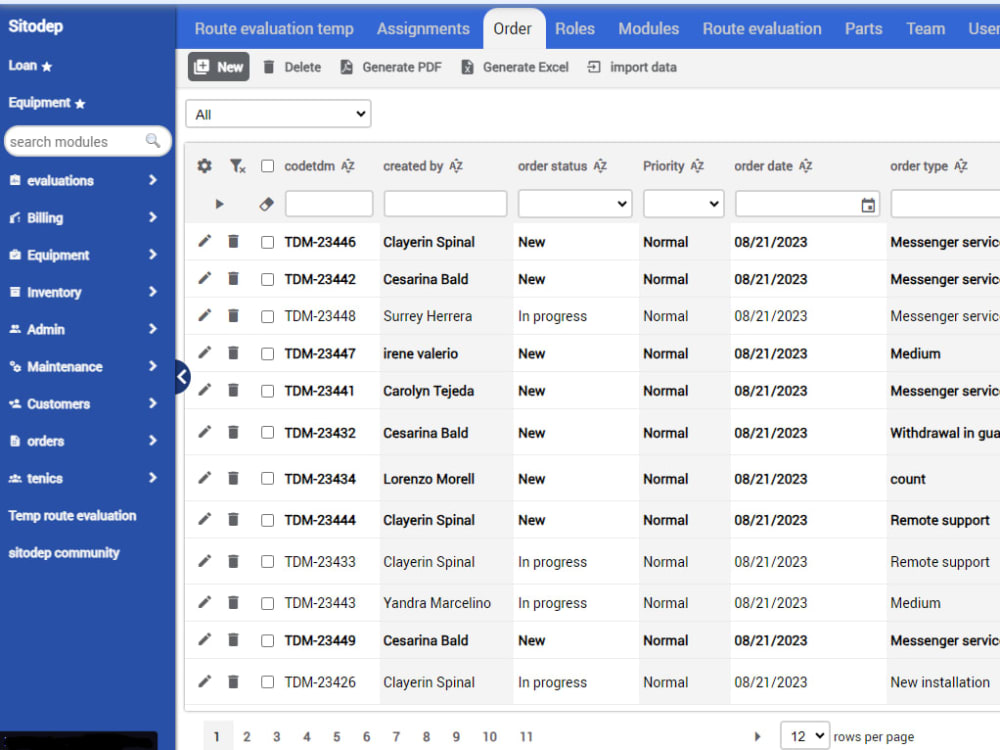Click the import data button
Screen dimensions: 1000x750
(631, 67)
